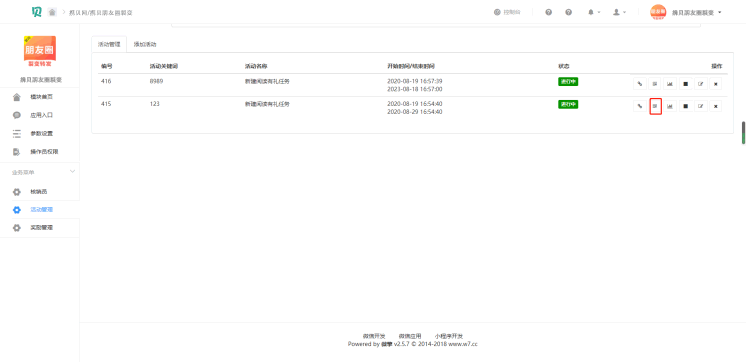Click the green vertical scrollbar thumb at the right edge
Image resolution: width=746 pixels, height=362 pixels.
coord(743,133)
